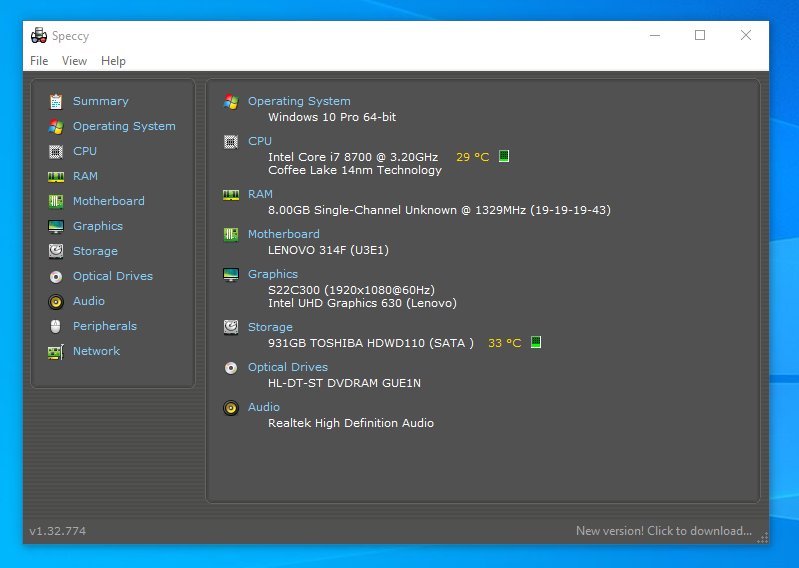Click the green storage temperature indicator icon
Image resolution: width=799 pixels, height=568 pixels.
click(x=536, y=342)
